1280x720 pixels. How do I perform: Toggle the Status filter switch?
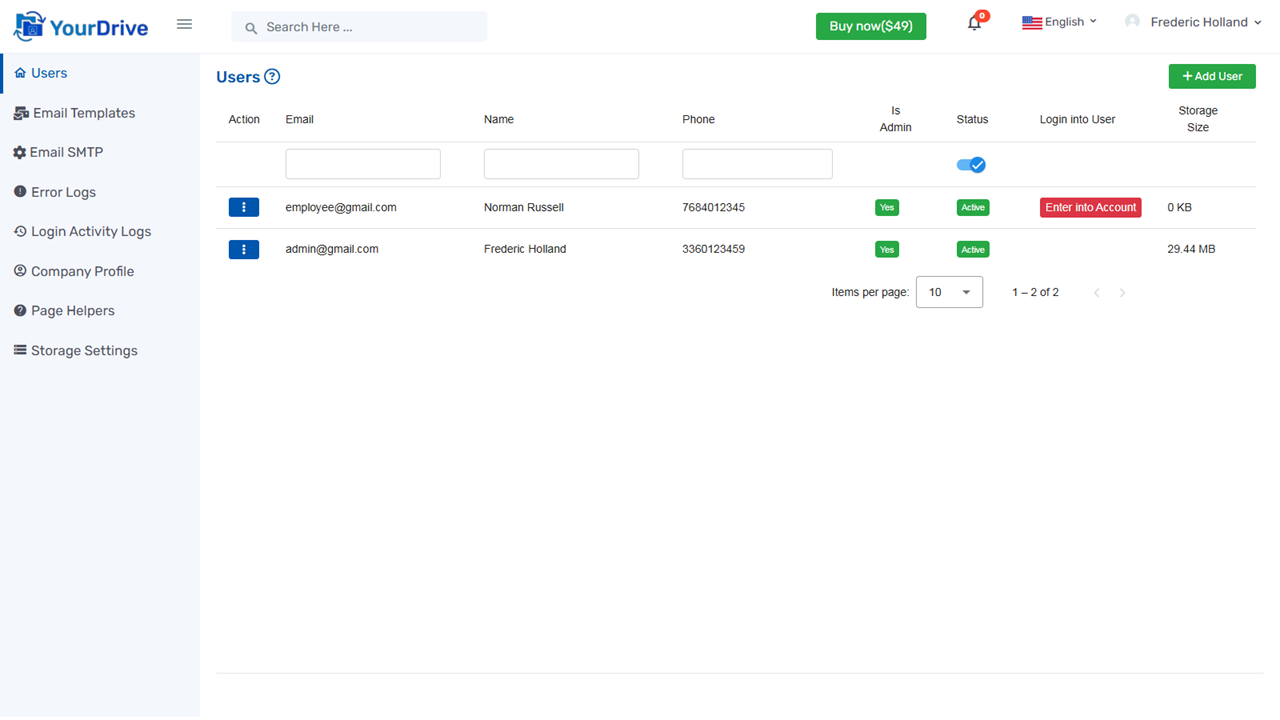coord(971,164)
